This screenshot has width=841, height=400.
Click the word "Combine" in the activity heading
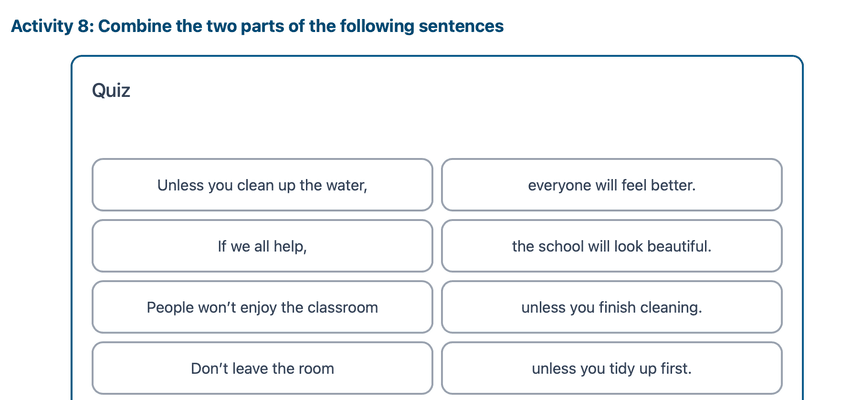(134, 26)
